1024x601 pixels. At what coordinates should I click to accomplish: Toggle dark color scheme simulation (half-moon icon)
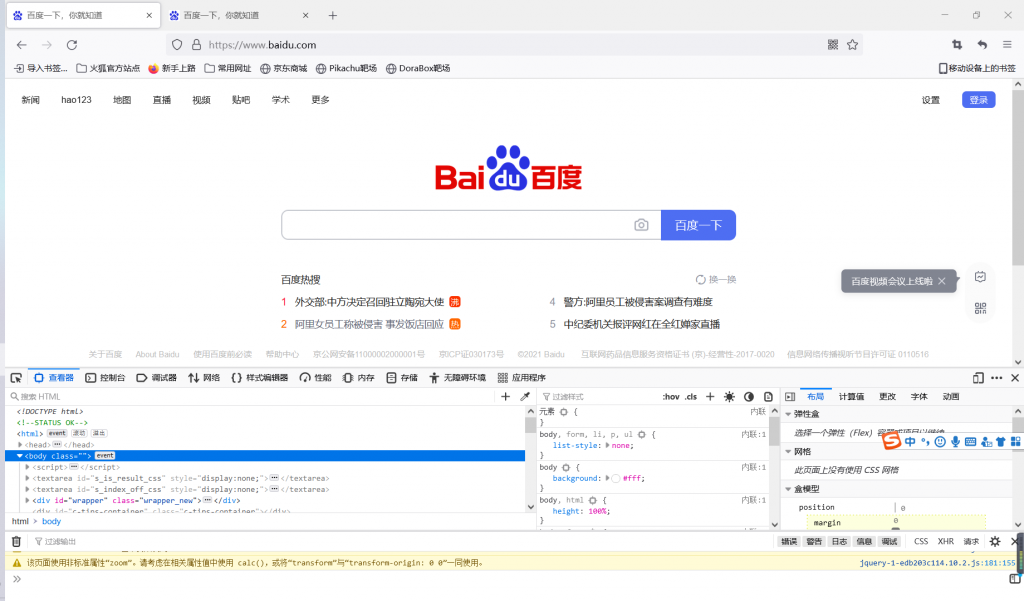(x=749, y=397)
